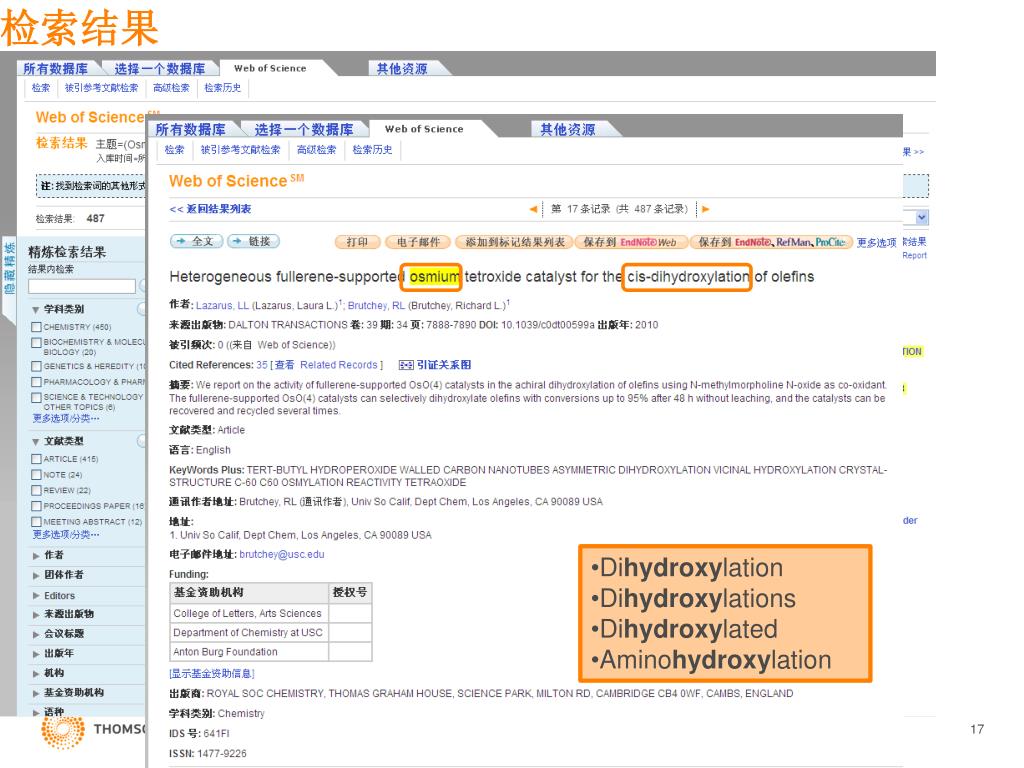Image resolution: width=1024 pixels, height=768 pixels.
Task: Open 检索历史 search history in front window
Action: [372, 150]
